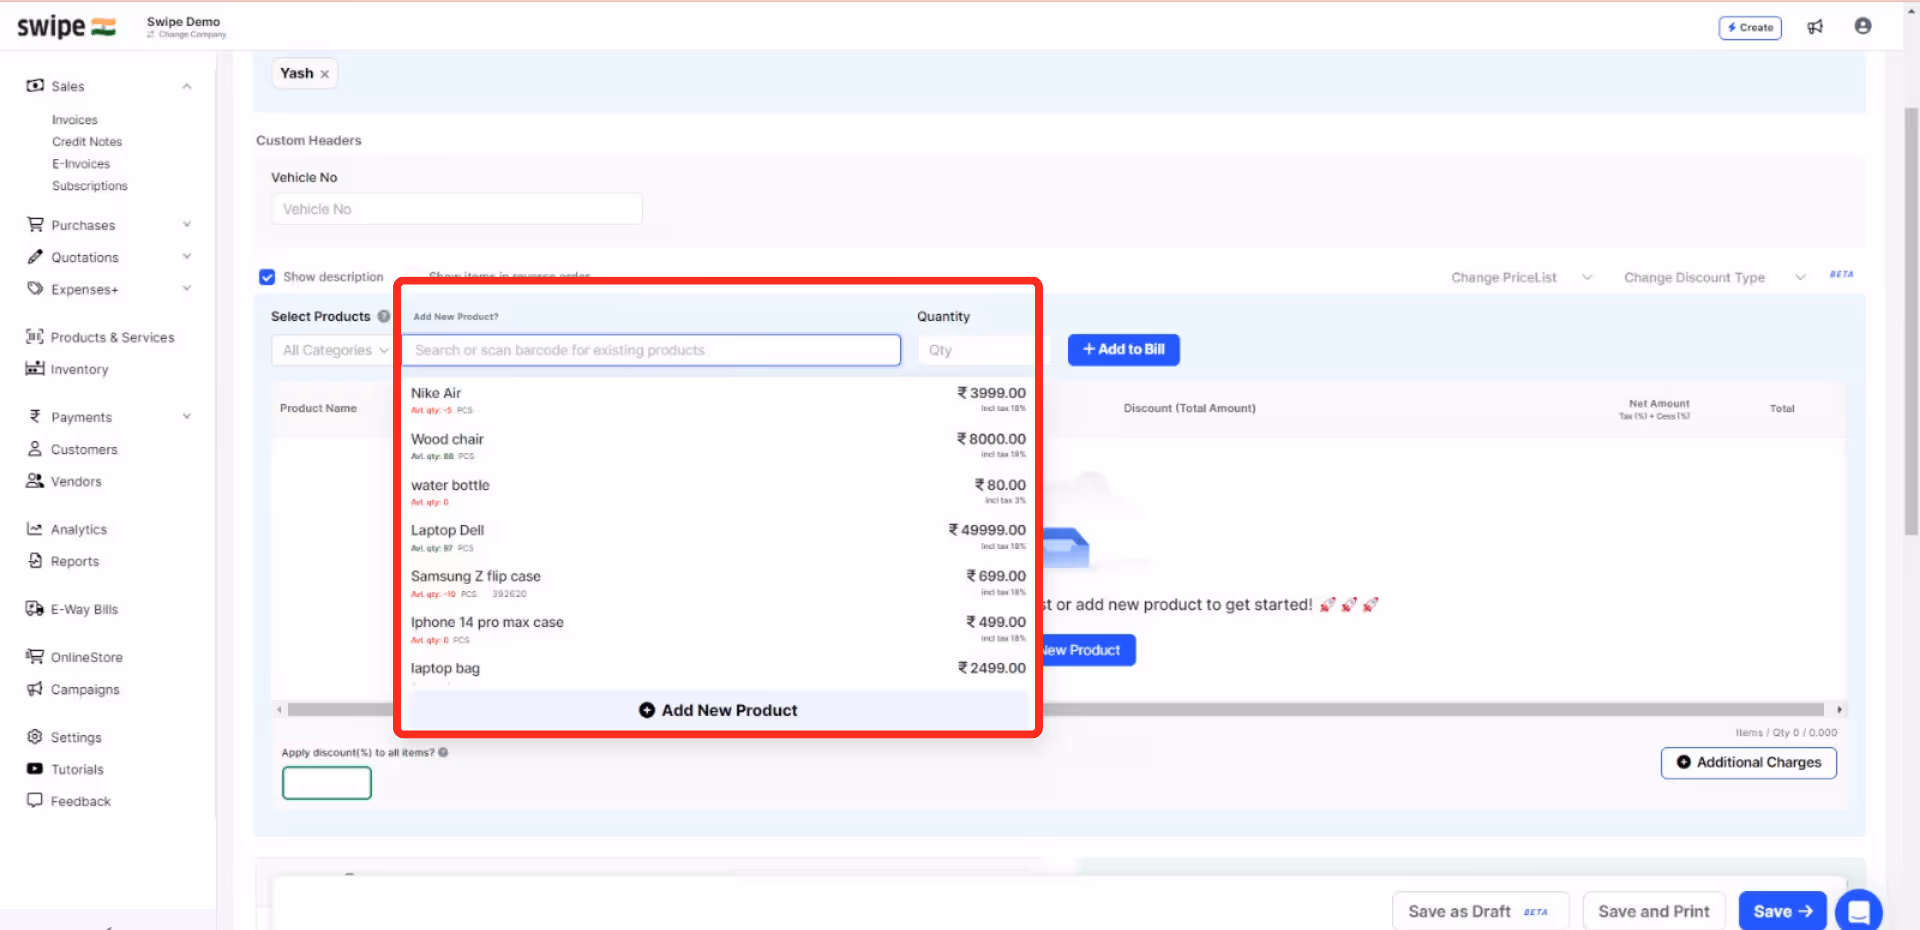Open Credit Notes in the sidebar
The image size is (1920, 930).
[87, 141]
